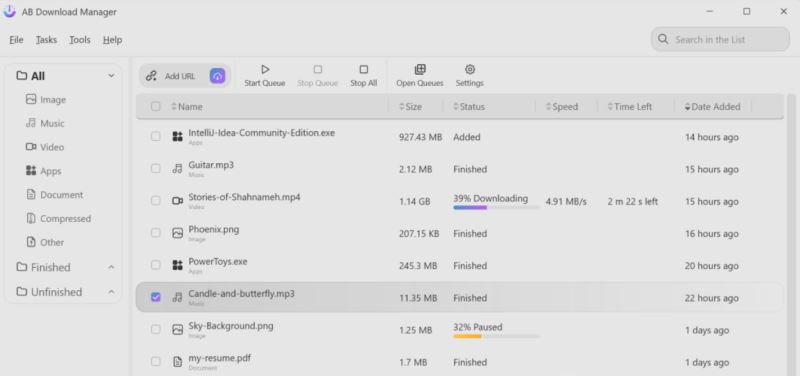Screen dimensions: 800x376
Task: Open the Tools menu
Action: click(80, 40)
